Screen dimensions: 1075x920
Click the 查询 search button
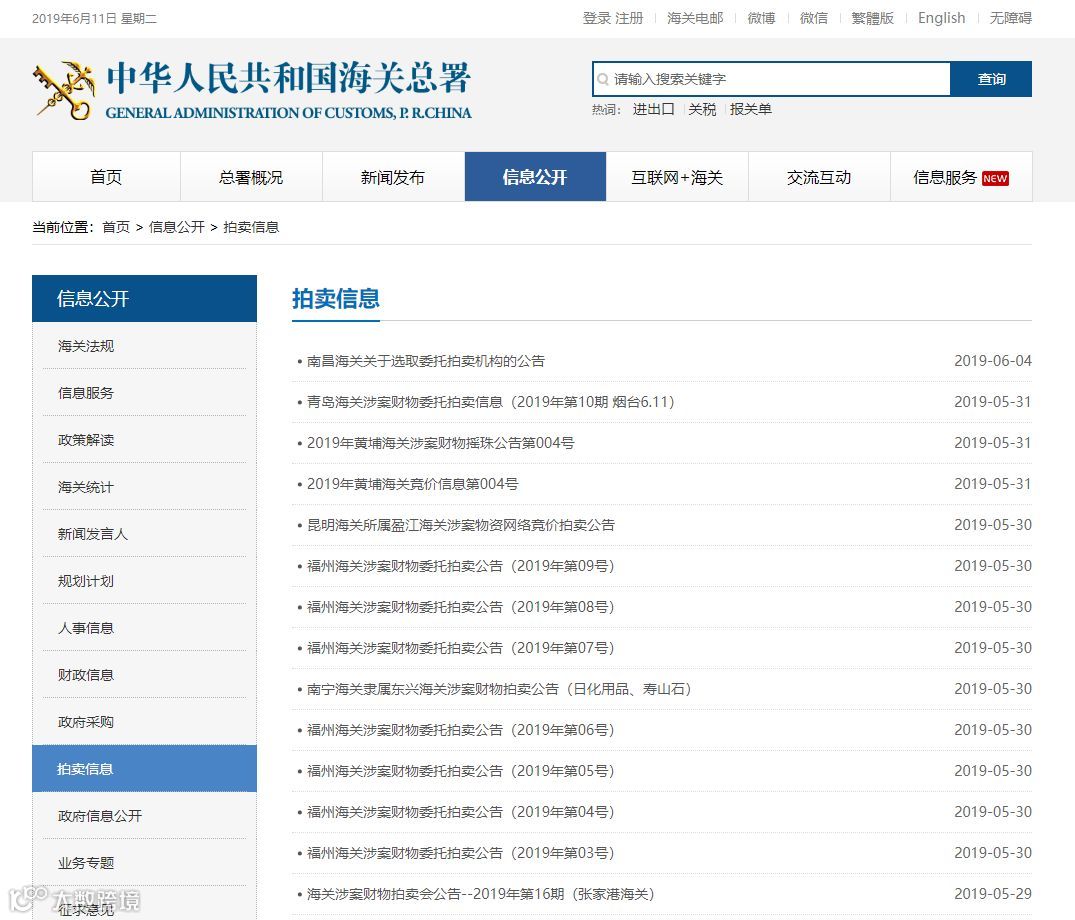[x=991, y=79]
